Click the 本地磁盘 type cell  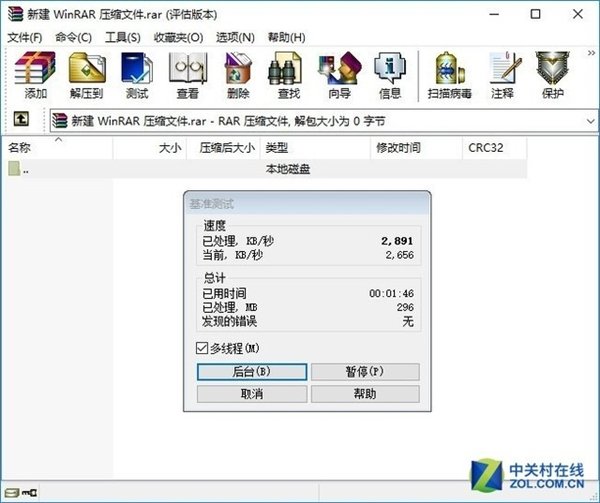(x=288, y=169)
